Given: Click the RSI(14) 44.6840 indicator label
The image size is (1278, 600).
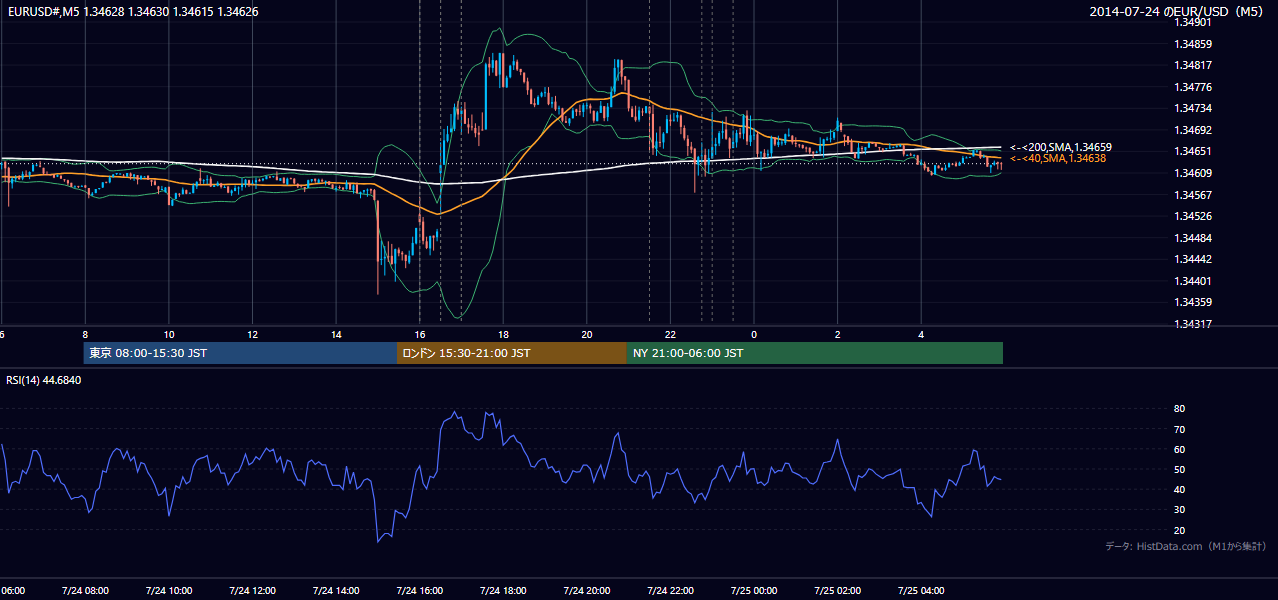Looking at the screenshot, I should pyautogui.click(x=43, y=380).
